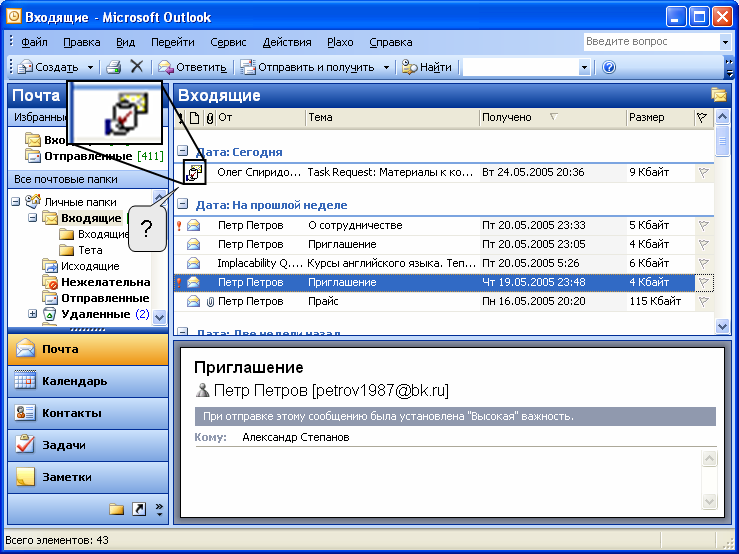This screenshot has height=554, width=739.
Task: Click message list scrollbar down arrow
Action: [x=722, y=326]
